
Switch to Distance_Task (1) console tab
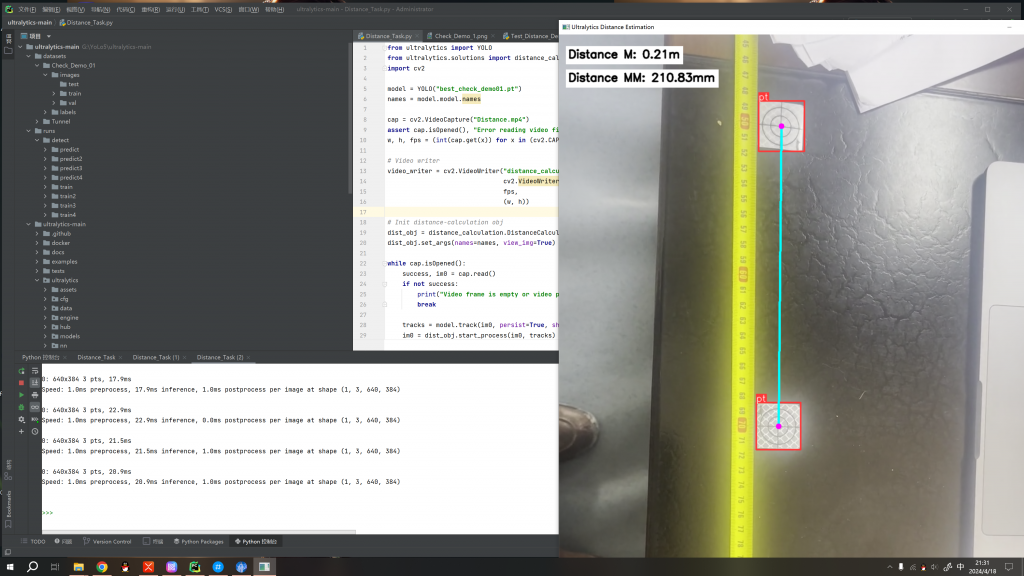click(x=156, y=357)
